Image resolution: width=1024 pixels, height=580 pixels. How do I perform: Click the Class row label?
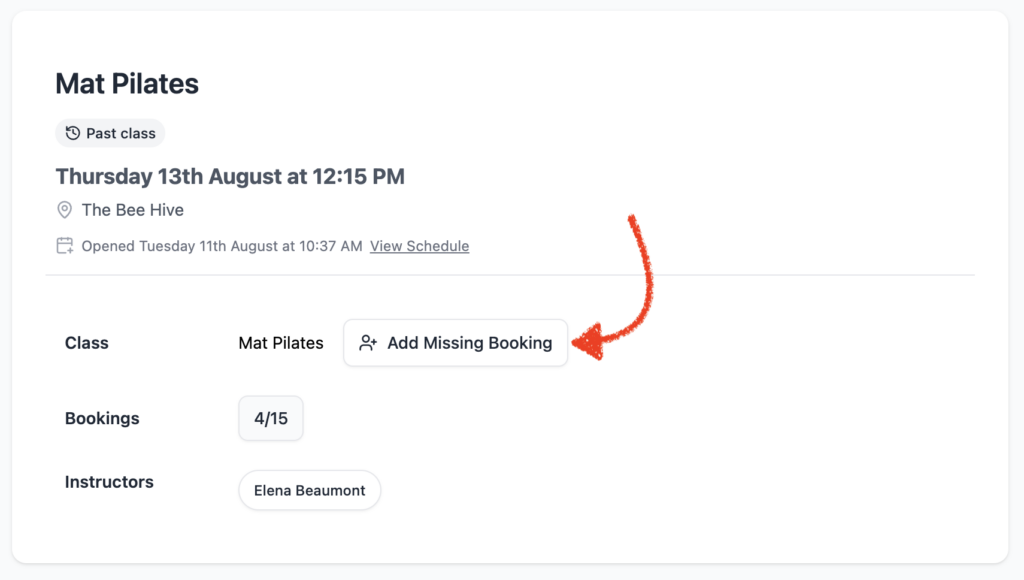(x=86, y=343)
